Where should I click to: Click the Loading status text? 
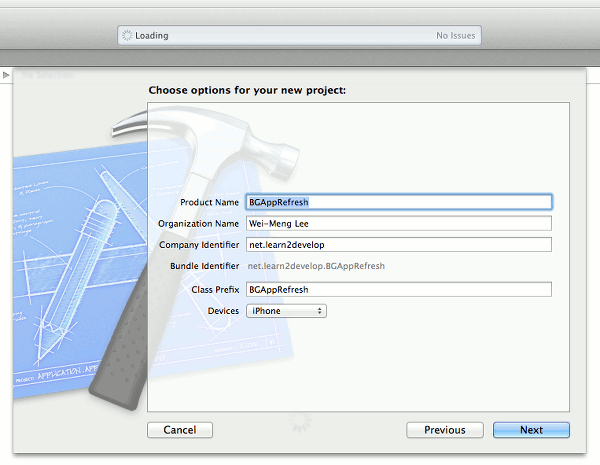click(152, 36)
